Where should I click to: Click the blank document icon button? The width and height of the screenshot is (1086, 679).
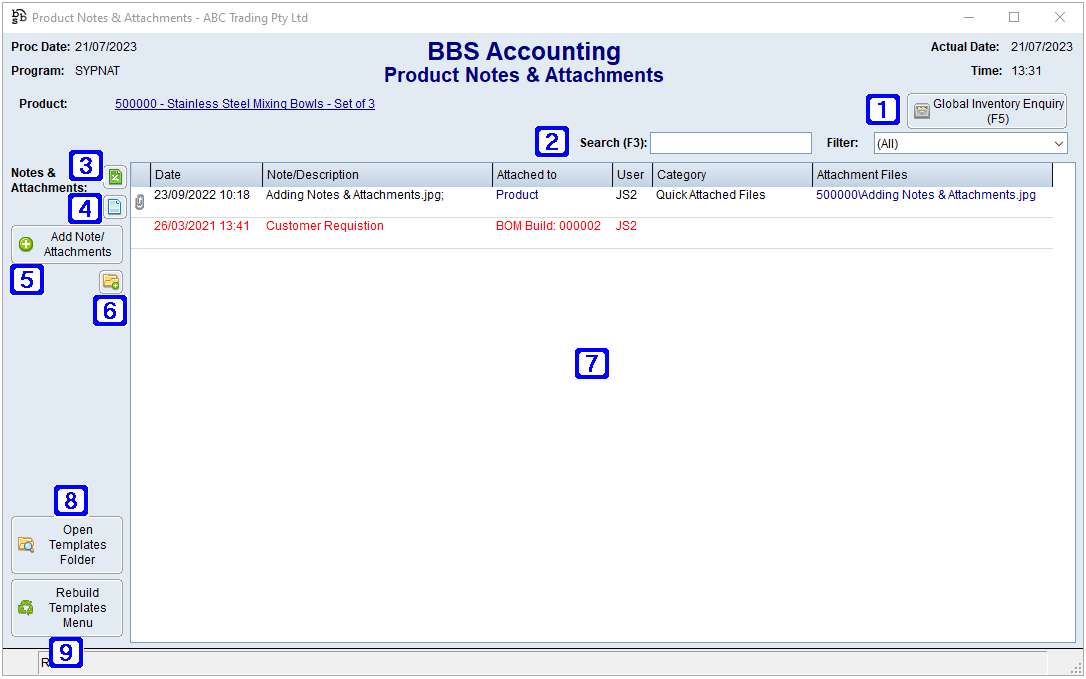[114, 208]
